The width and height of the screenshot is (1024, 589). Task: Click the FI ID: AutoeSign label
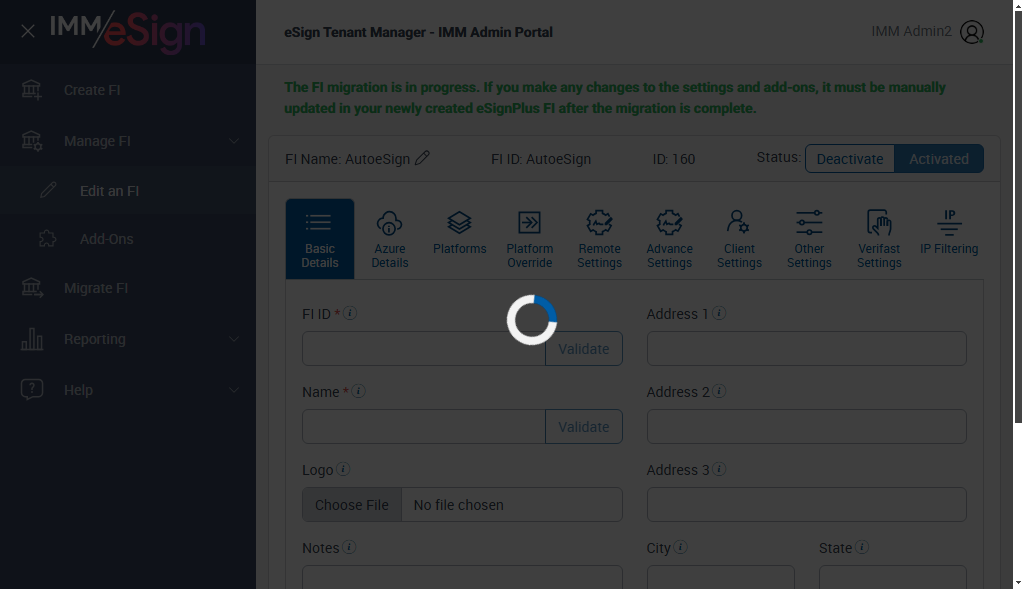pos(541,159)
